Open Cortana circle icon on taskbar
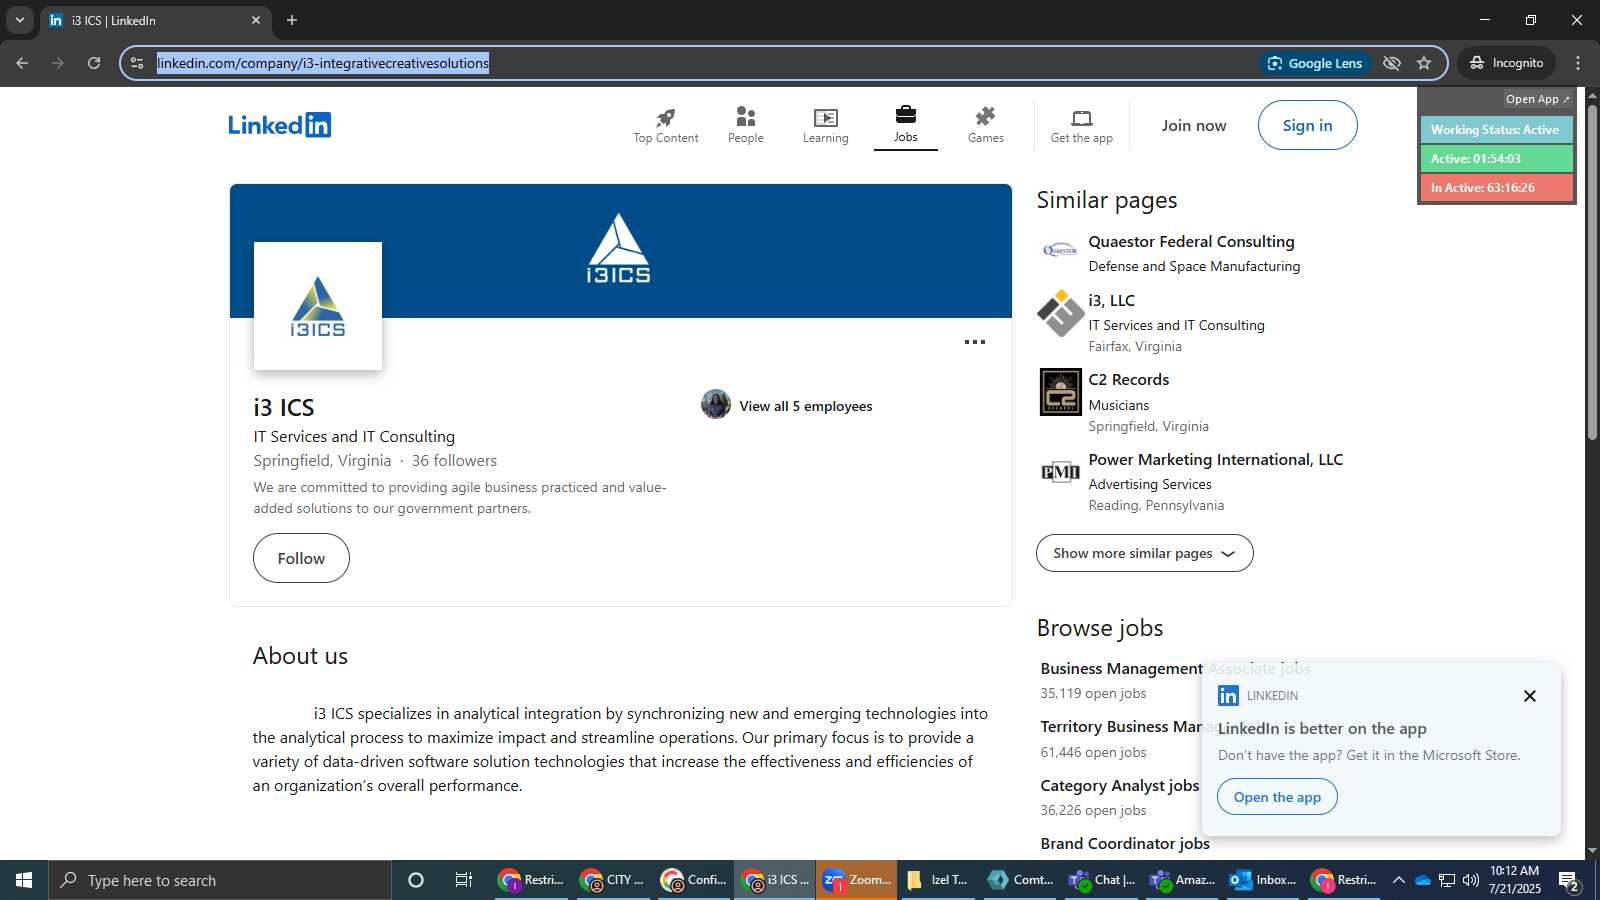This screenshot has width=1600, height=900. [x=416, y=880]
